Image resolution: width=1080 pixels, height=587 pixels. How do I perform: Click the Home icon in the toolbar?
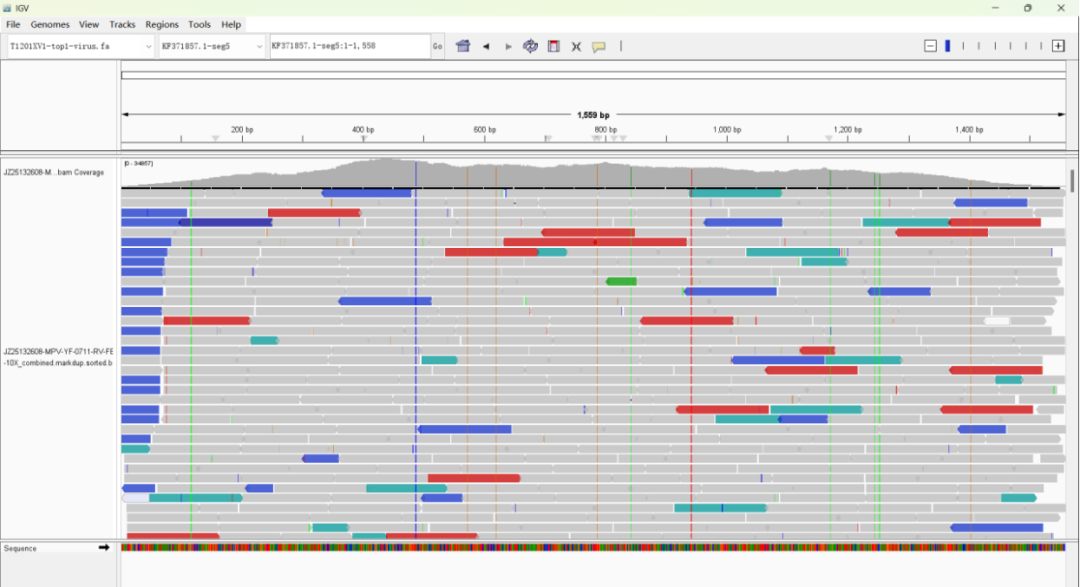tap(463, 46)
